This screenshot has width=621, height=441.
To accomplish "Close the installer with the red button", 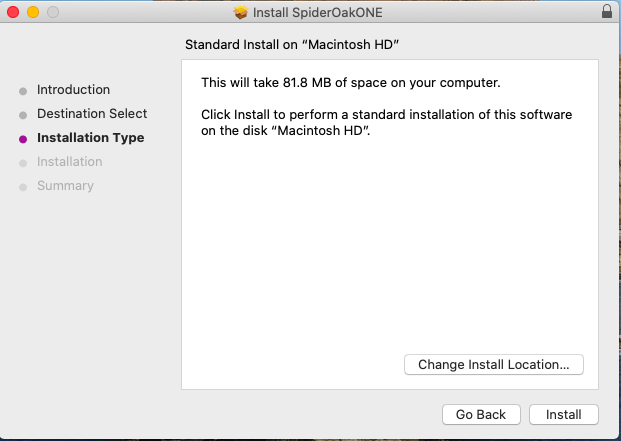I will tap(14, 13).
